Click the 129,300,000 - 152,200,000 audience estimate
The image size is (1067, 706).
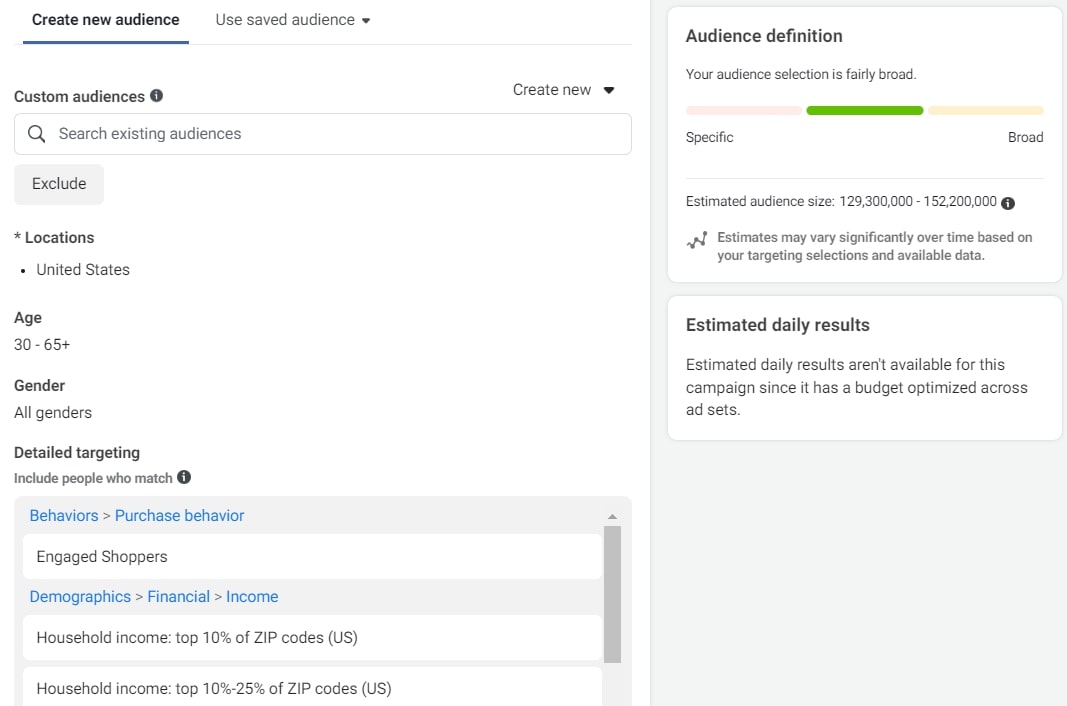click(x=918, y=202)
